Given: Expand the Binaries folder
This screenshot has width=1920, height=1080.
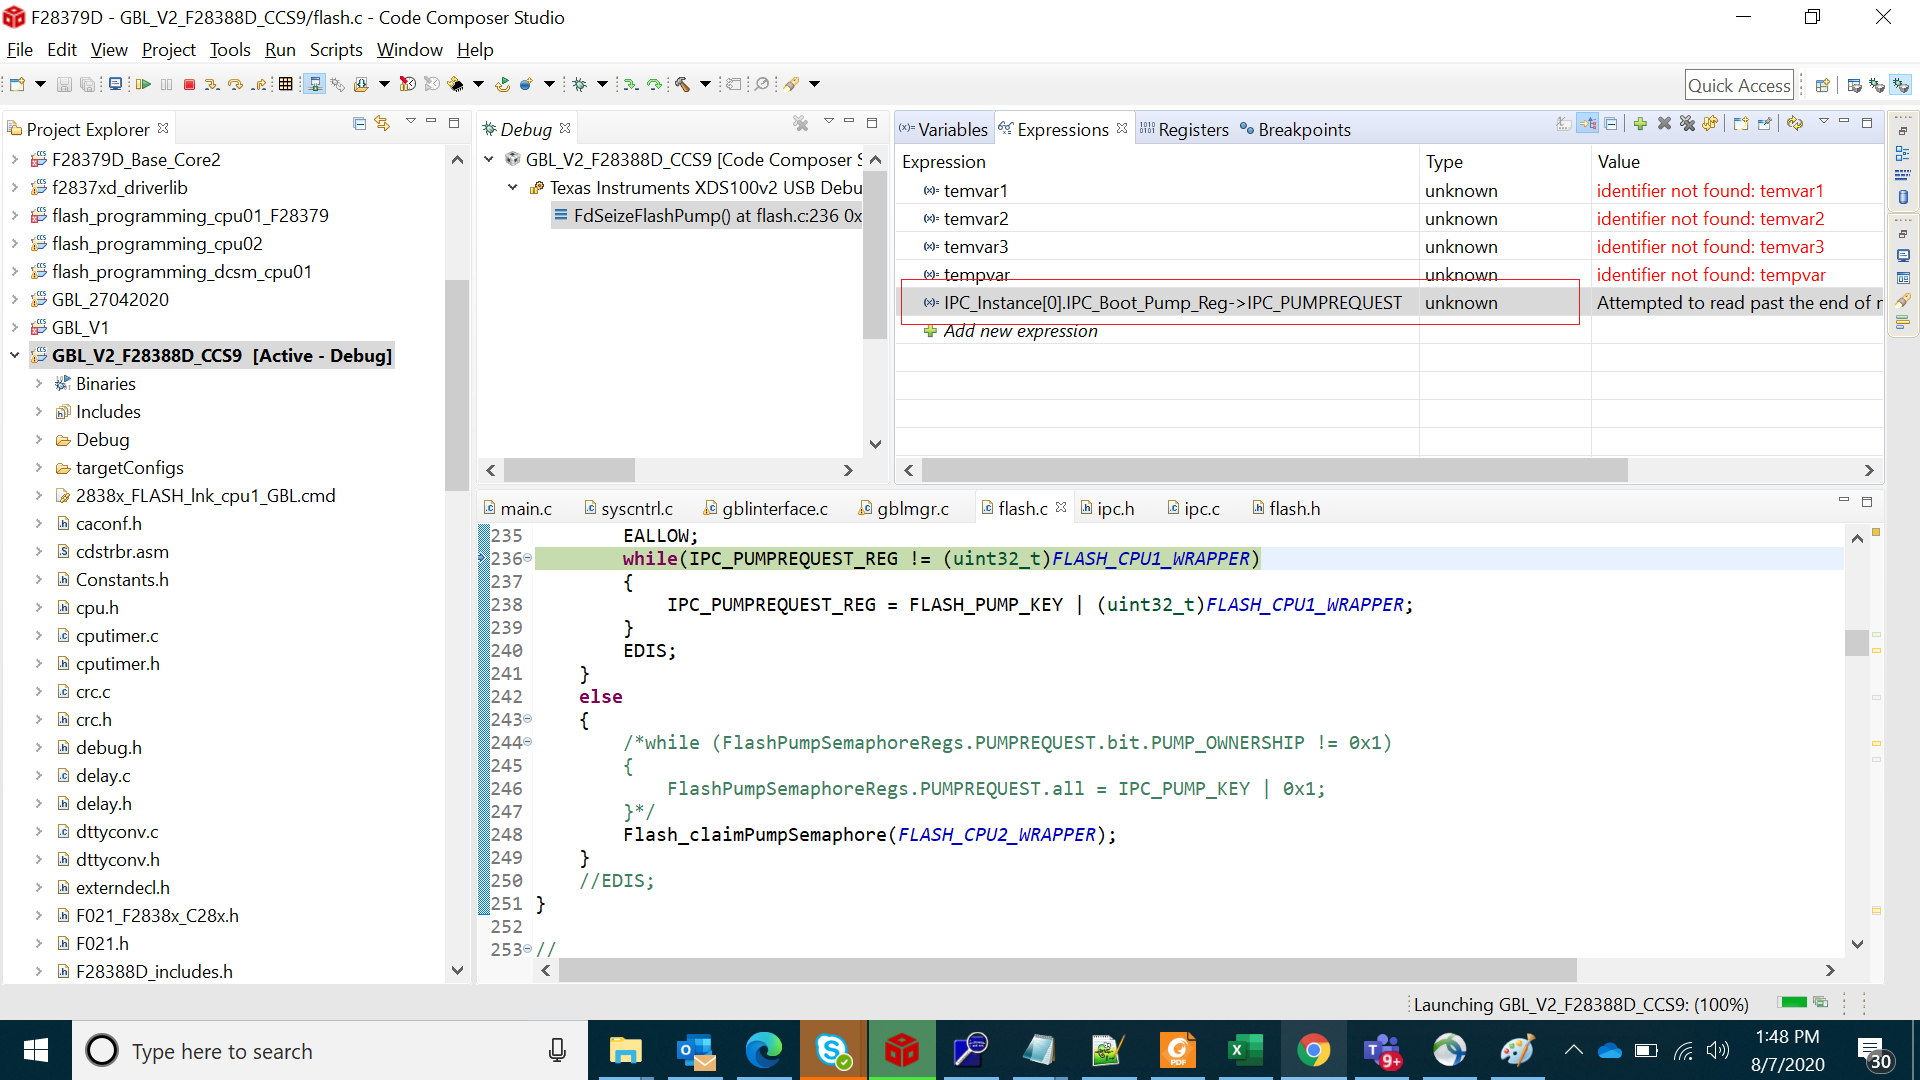Looking at the screenshot, I should click(x=38, y=384).
